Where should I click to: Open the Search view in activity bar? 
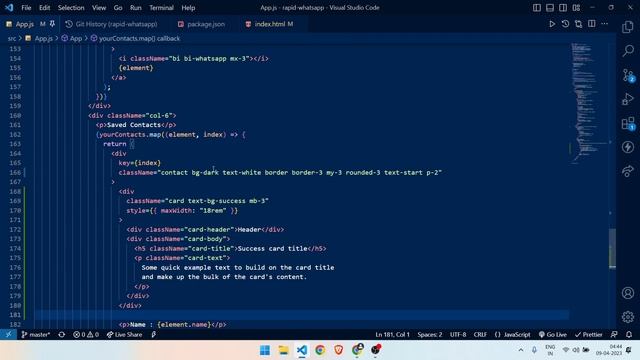pyautogui.click(x=628, y=51)
